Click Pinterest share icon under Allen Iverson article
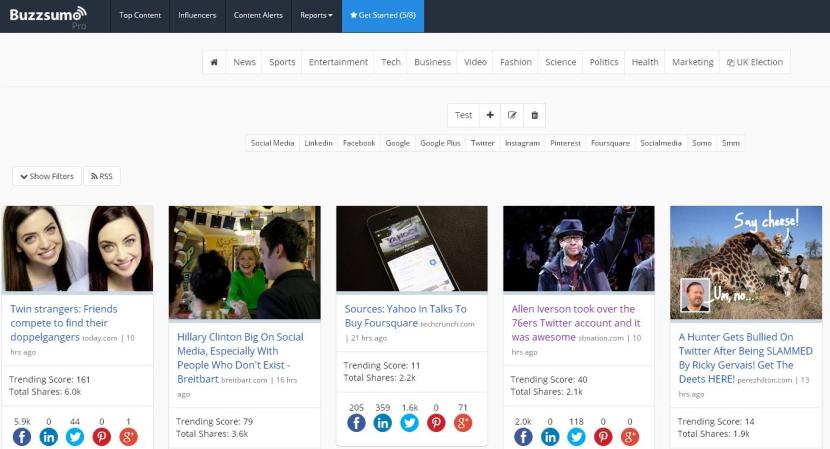Image resolution: width=830 pixels, height=449 pixels. pyautogui.click(x=603, y=436)
